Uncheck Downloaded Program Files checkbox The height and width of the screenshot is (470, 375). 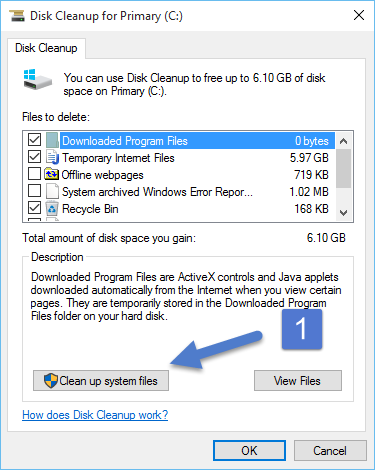34,140
